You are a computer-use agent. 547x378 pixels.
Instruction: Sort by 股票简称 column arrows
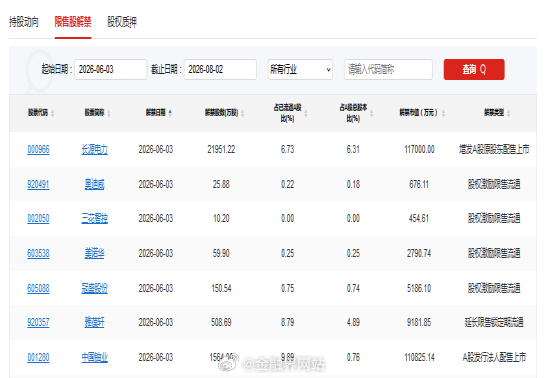click(109, 113)
